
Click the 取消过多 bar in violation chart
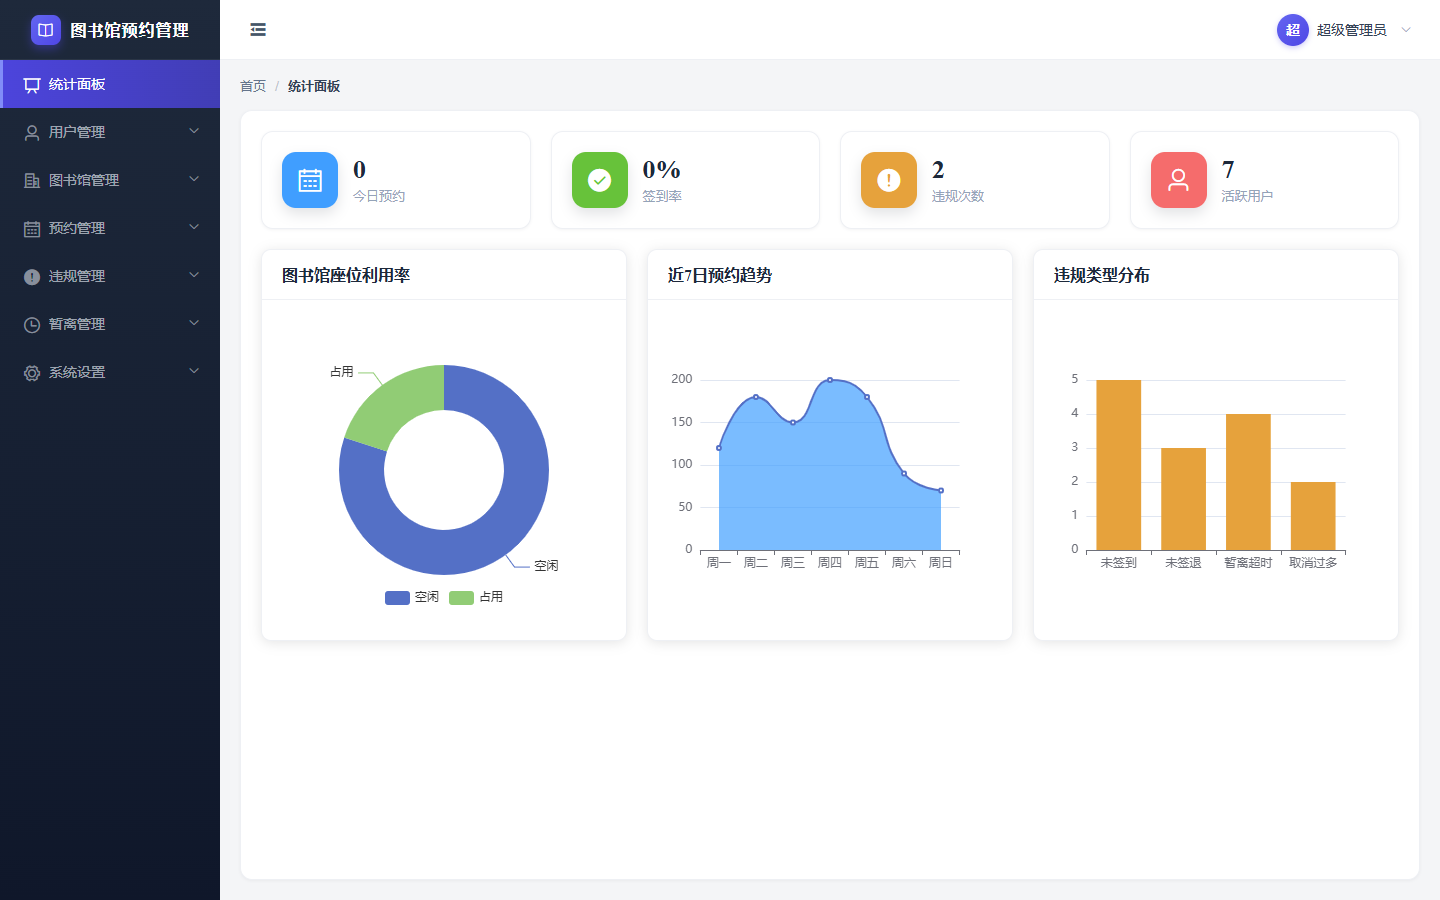tap(1313, 516)
